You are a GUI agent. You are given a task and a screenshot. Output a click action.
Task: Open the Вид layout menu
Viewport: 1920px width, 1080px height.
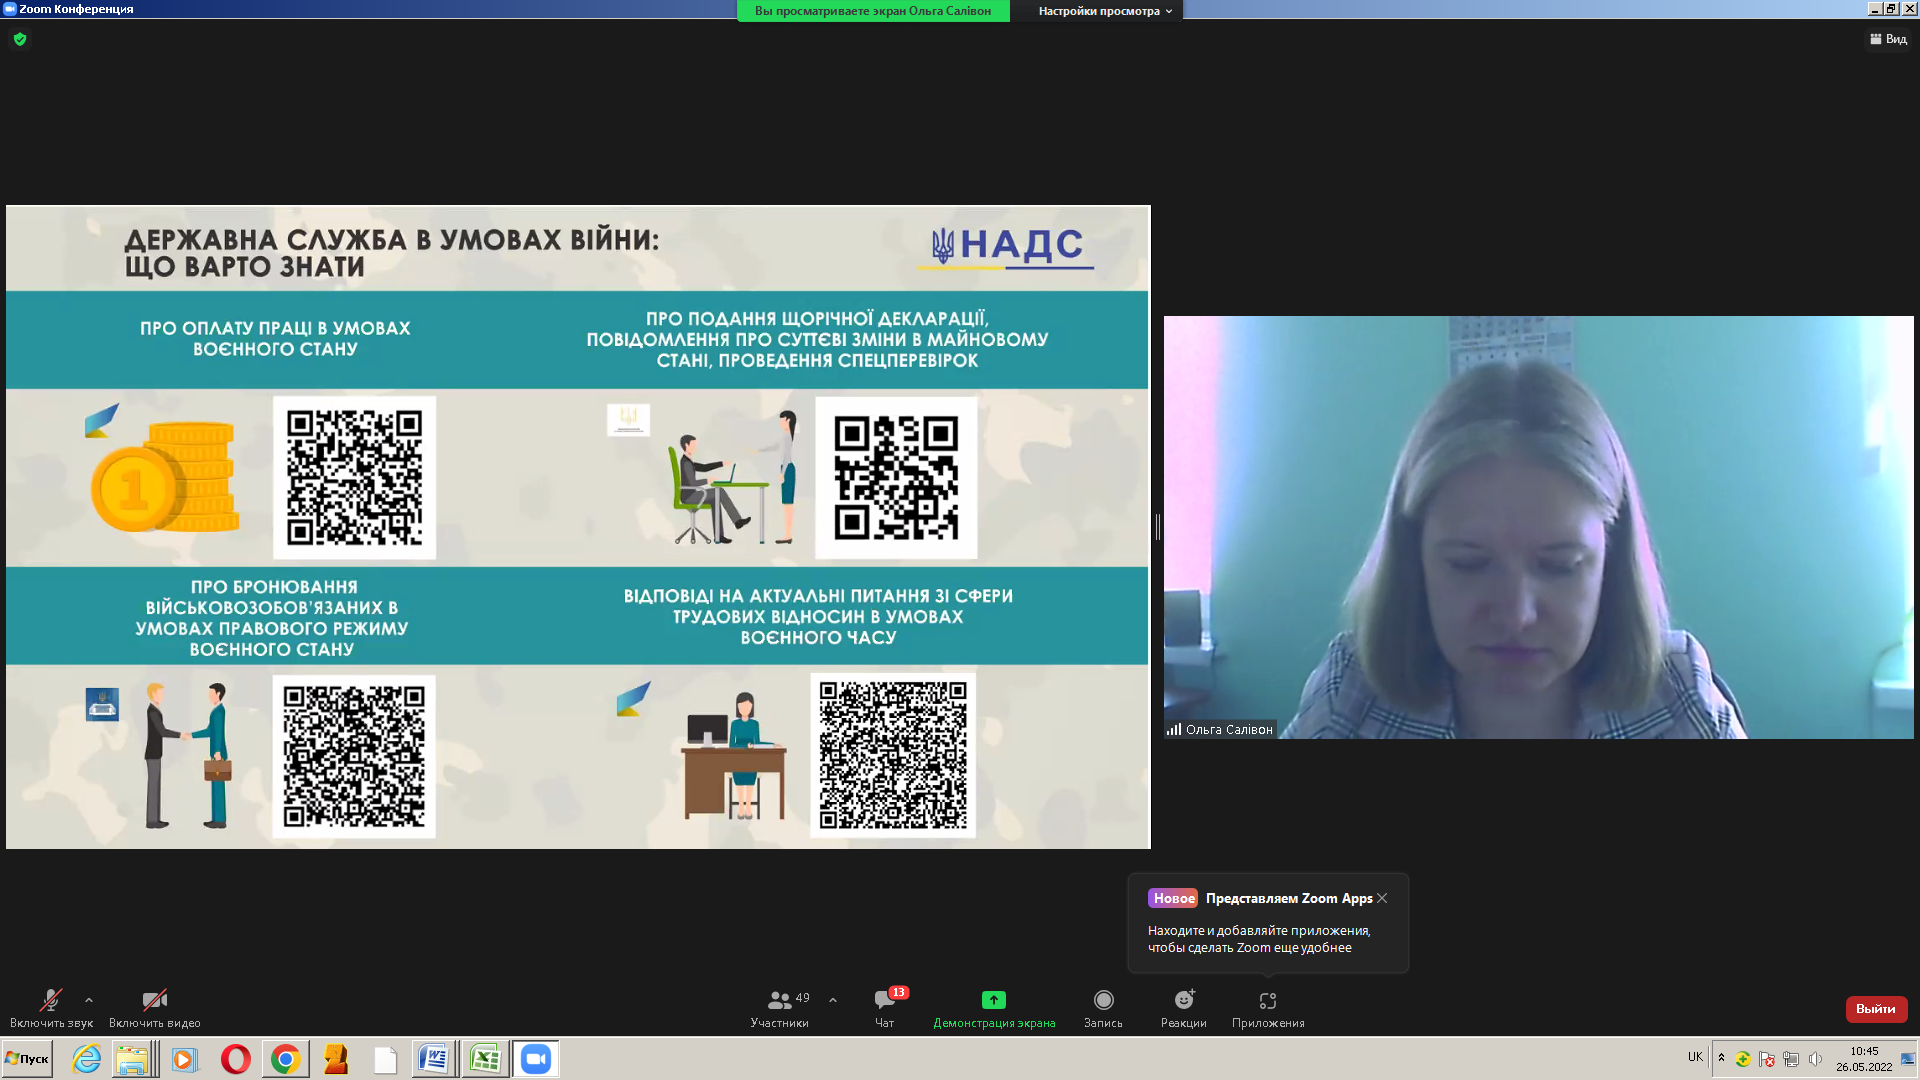(1888, 39)
